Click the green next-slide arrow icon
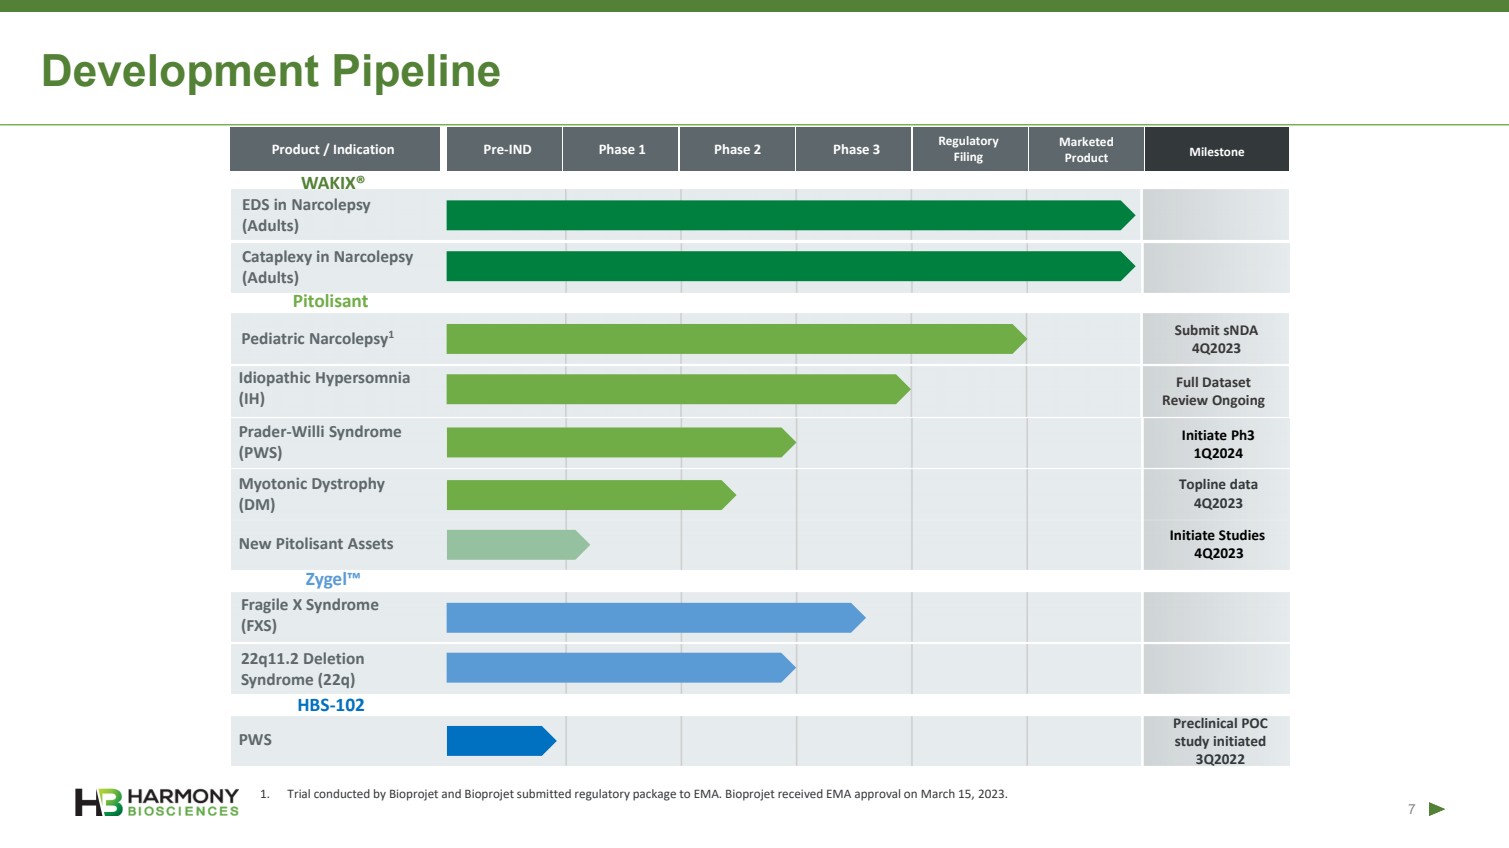The width and height of the screenshot is (1509, 848). coord(1437,809)
